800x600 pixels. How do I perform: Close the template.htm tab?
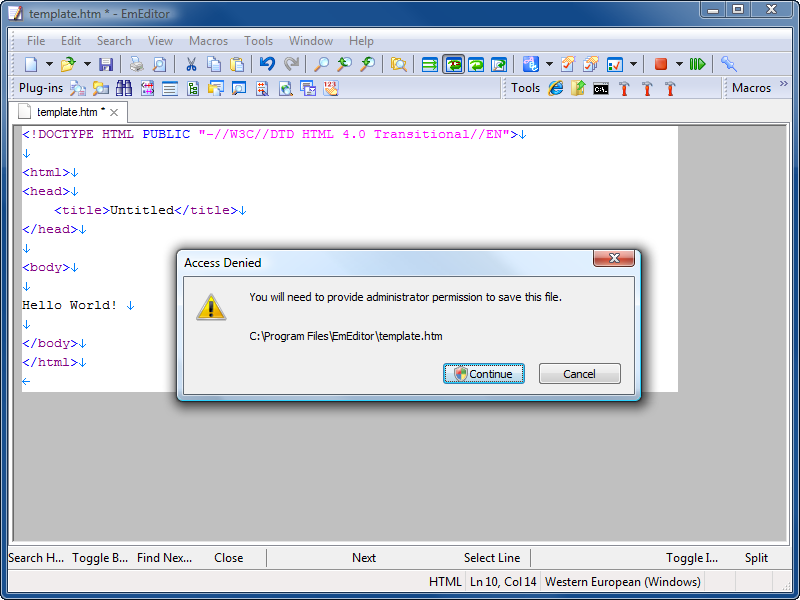[x=114, y=113]
